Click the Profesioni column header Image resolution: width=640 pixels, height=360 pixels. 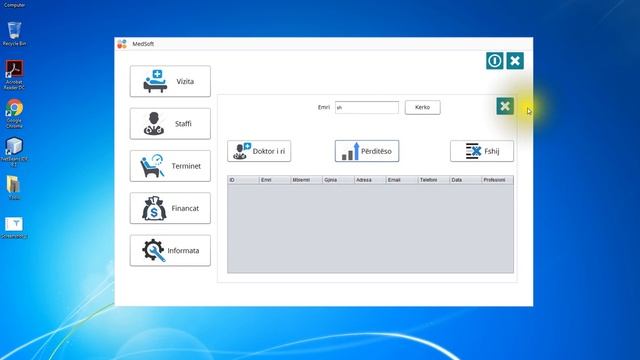coord(498,180)
